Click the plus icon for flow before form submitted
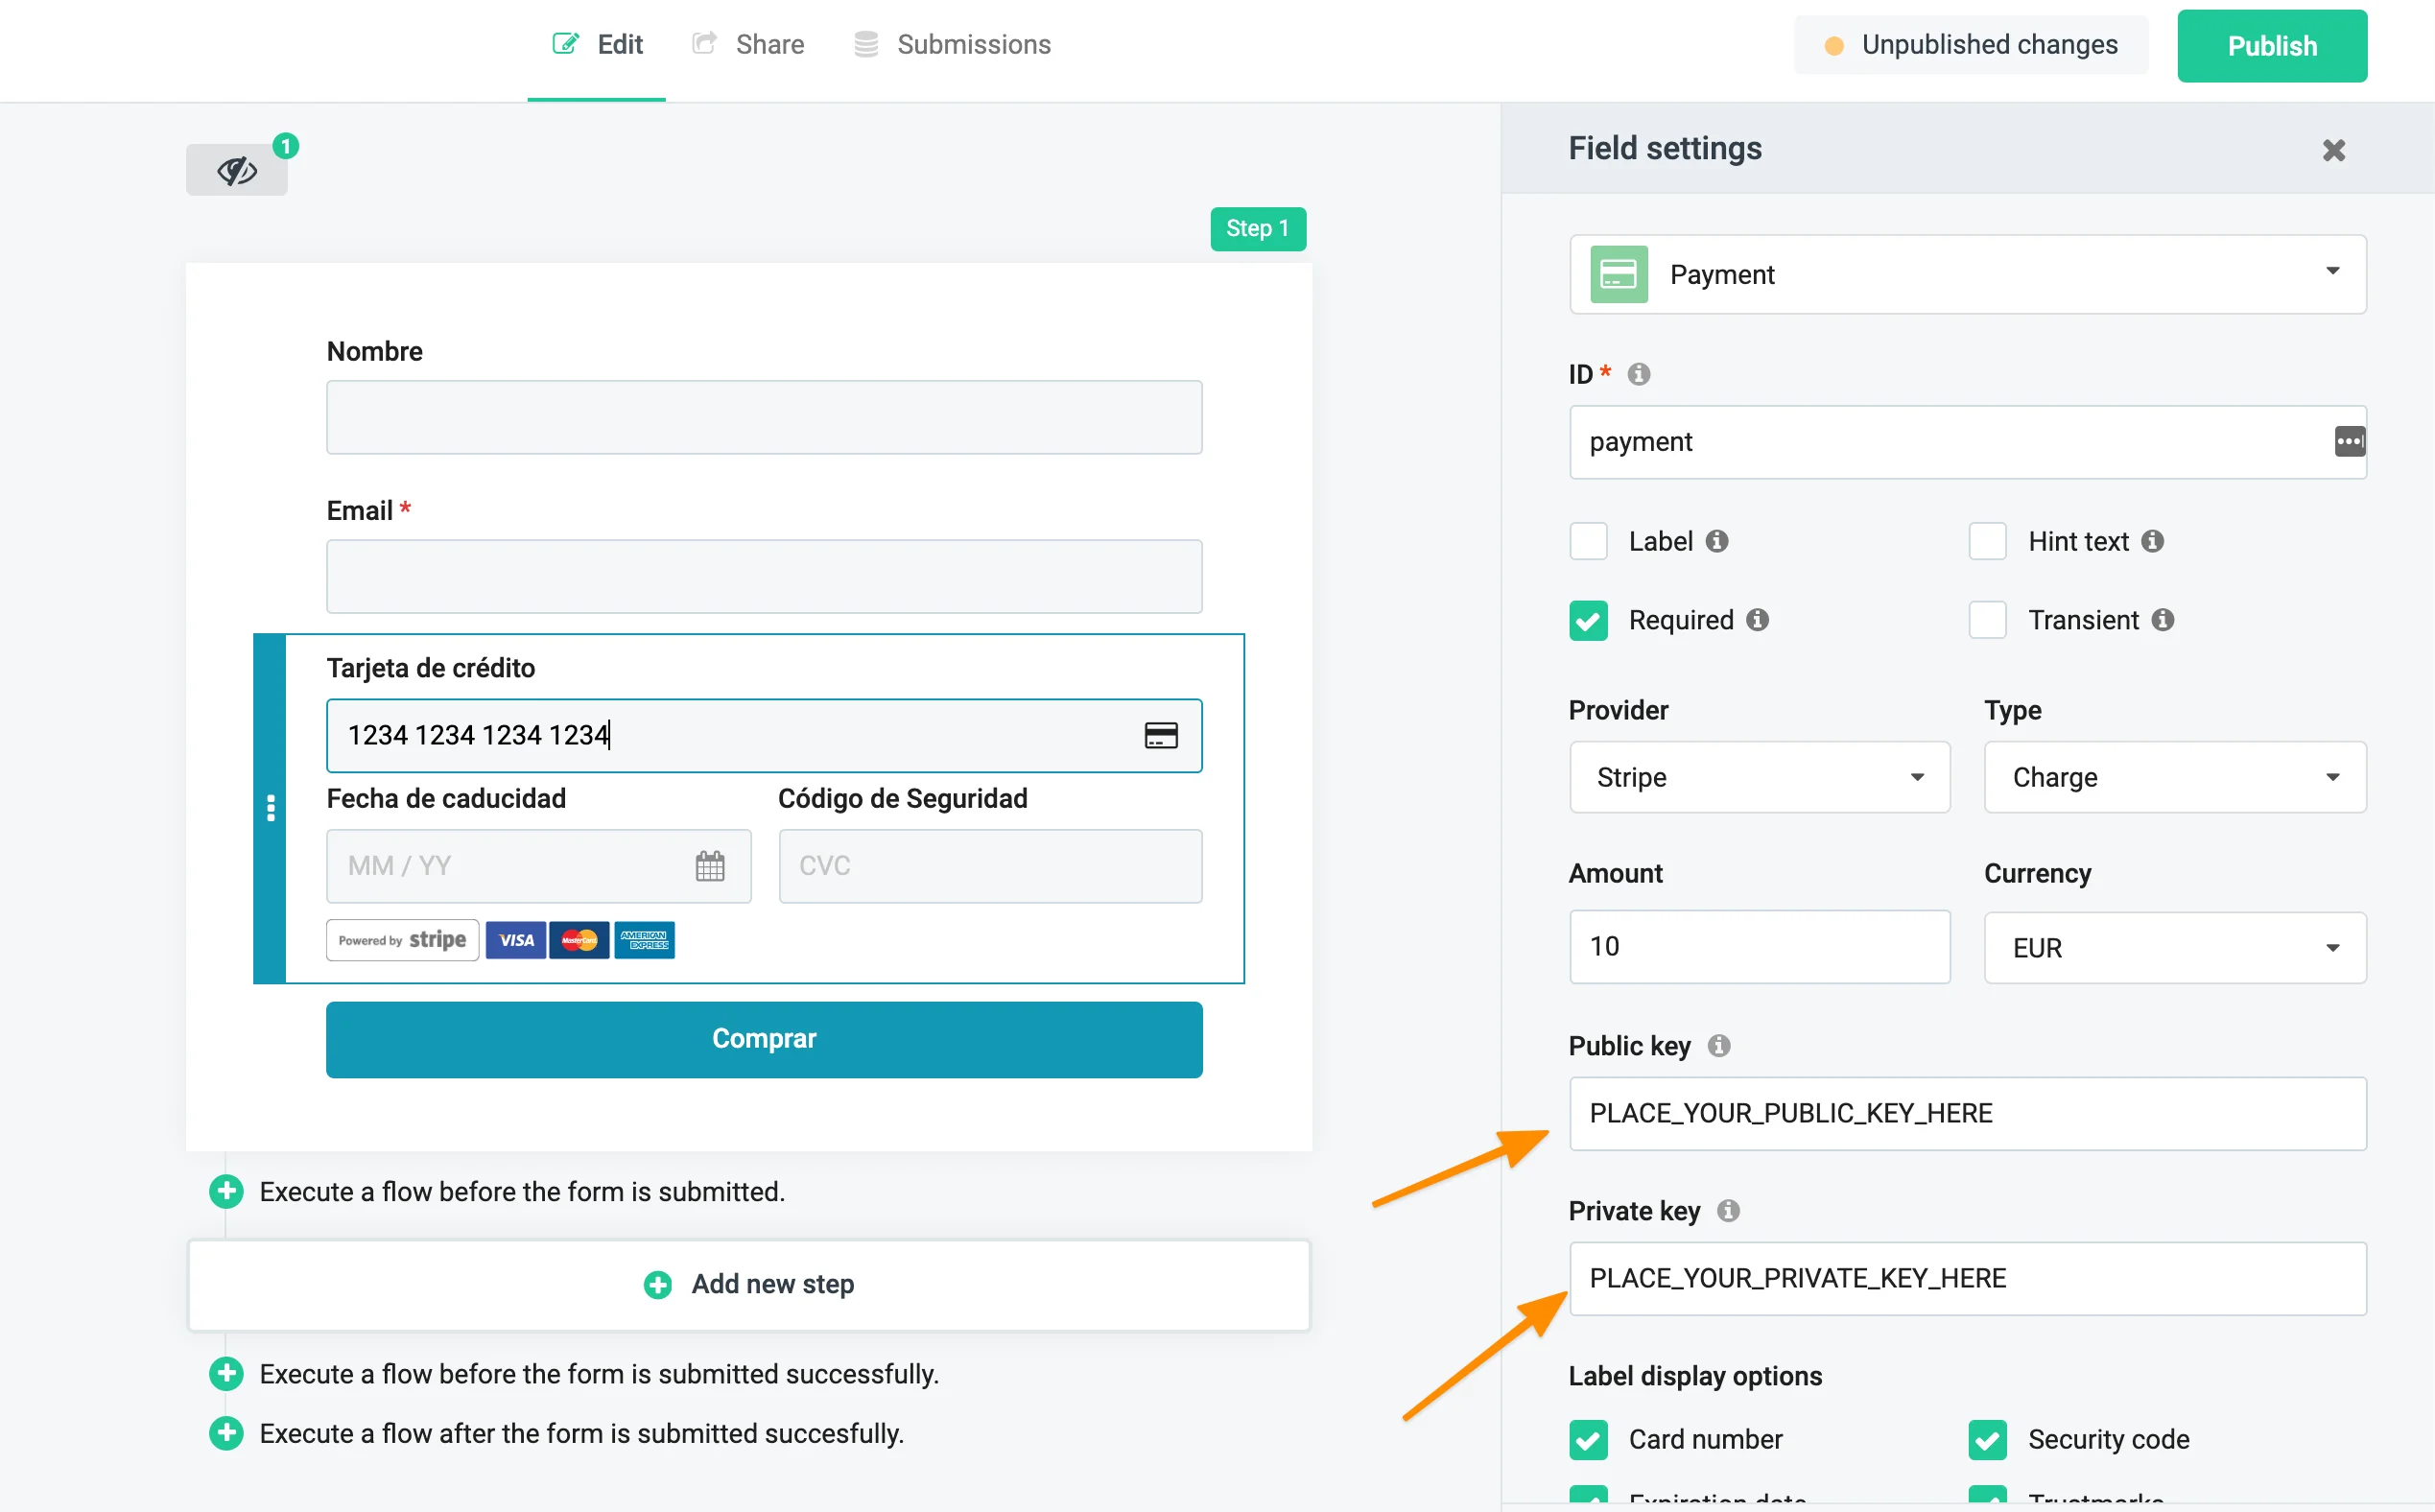Viewport: 2435px width, 1512px height. tap(227, 1191)
